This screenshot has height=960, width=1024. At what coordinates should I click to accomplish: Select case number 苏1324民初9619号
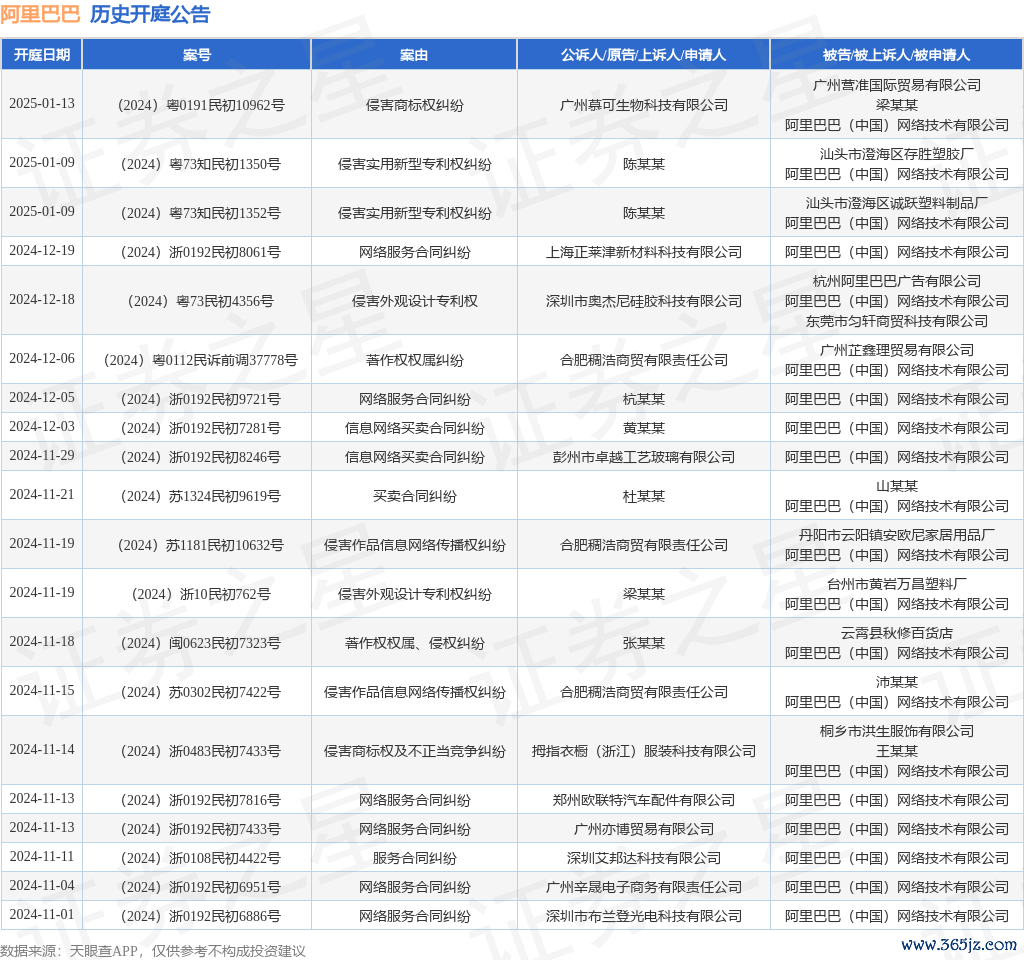tap(225, 496)
